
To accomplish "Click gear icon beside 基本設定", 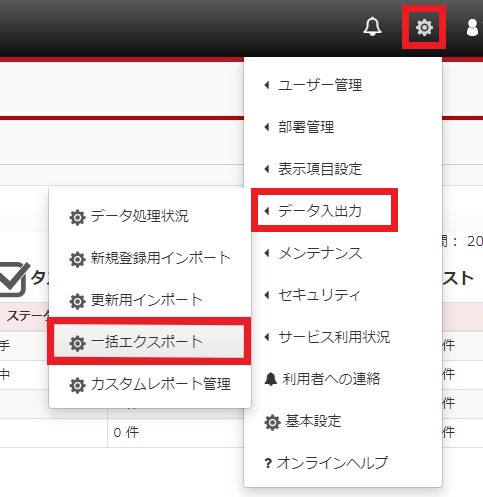I will tap(272, 422).
